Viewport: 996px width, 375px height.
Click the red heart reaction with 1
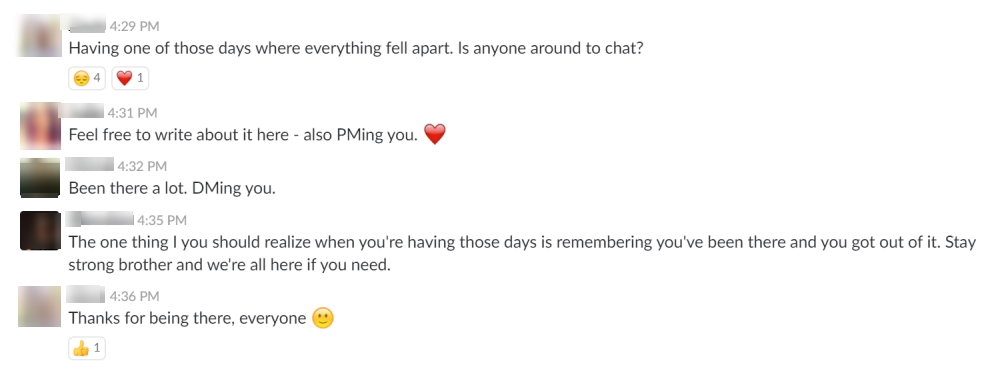click(130, 78)
